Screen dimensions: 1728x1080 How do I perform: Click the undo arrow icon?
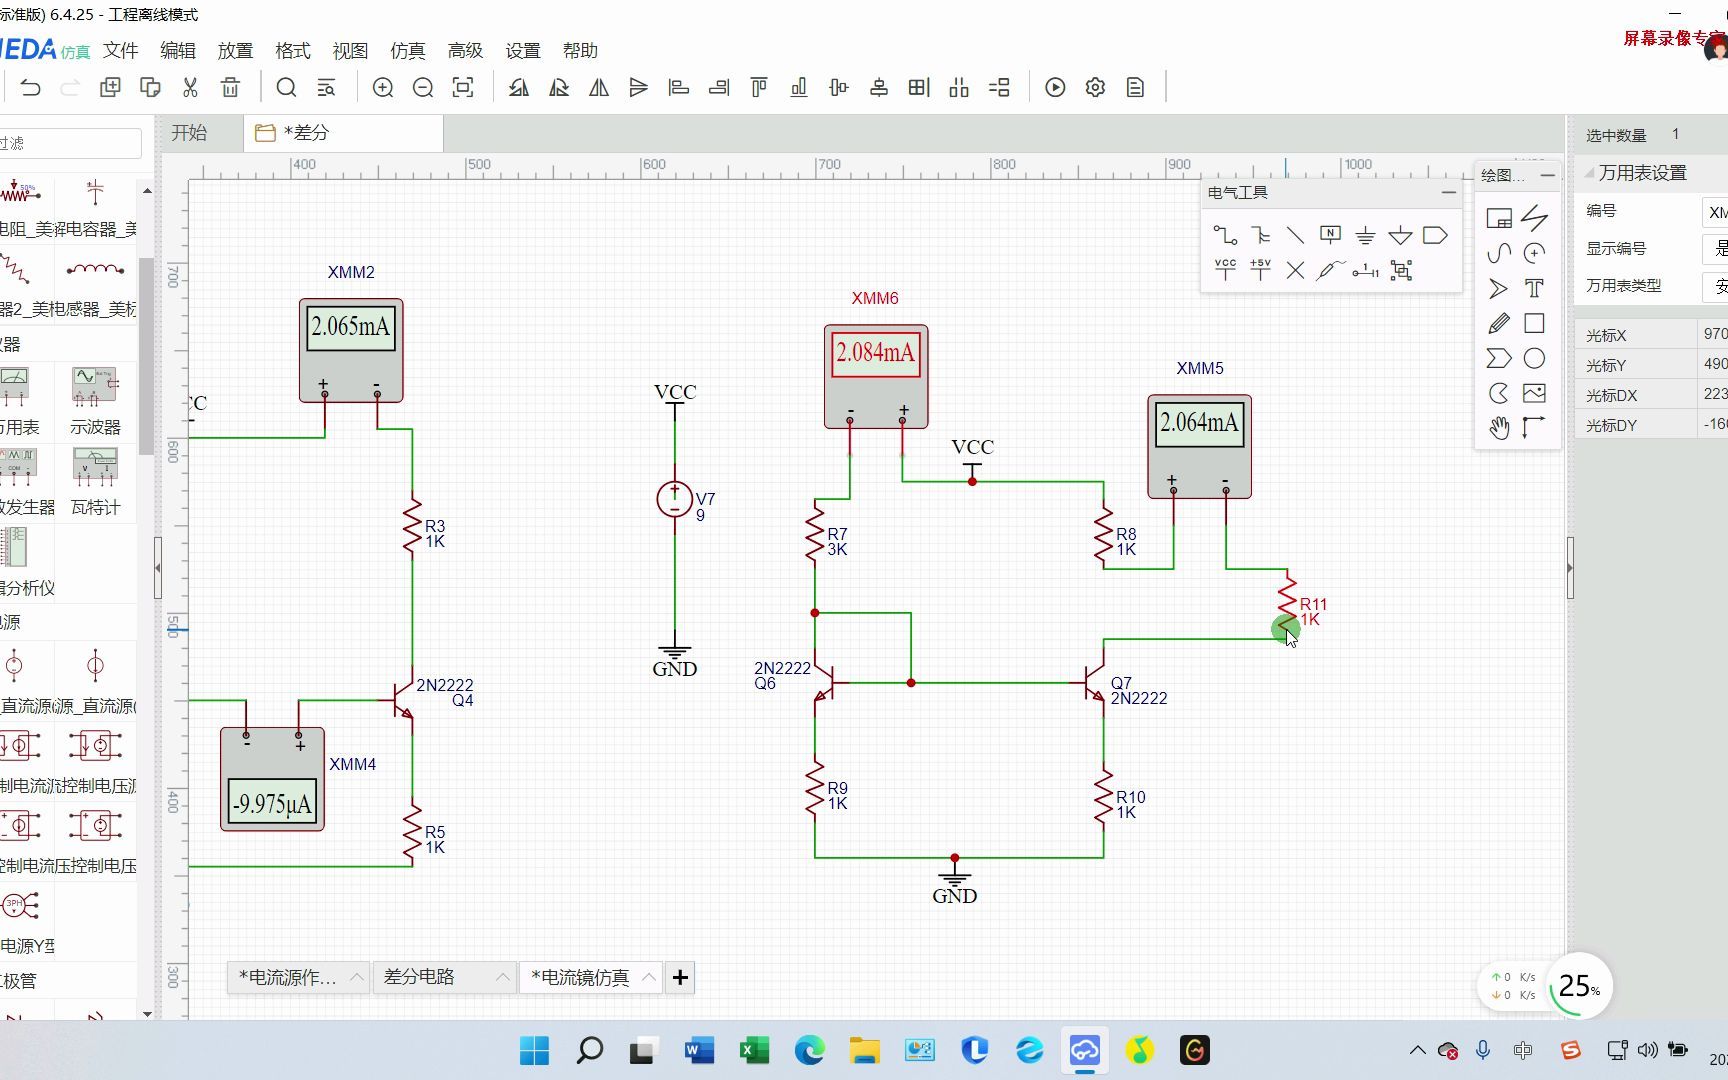coord(31,88)
